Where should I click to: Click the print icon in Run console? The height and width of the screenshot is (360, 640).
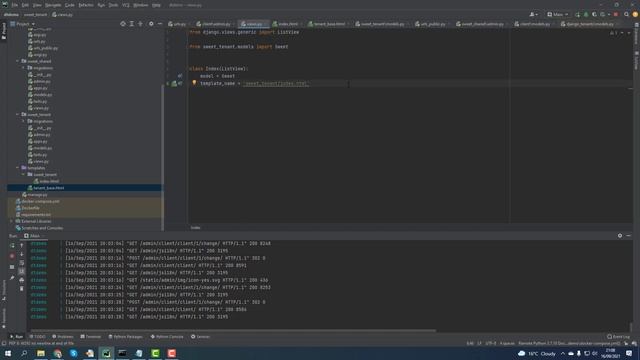[x=22, y=280]
